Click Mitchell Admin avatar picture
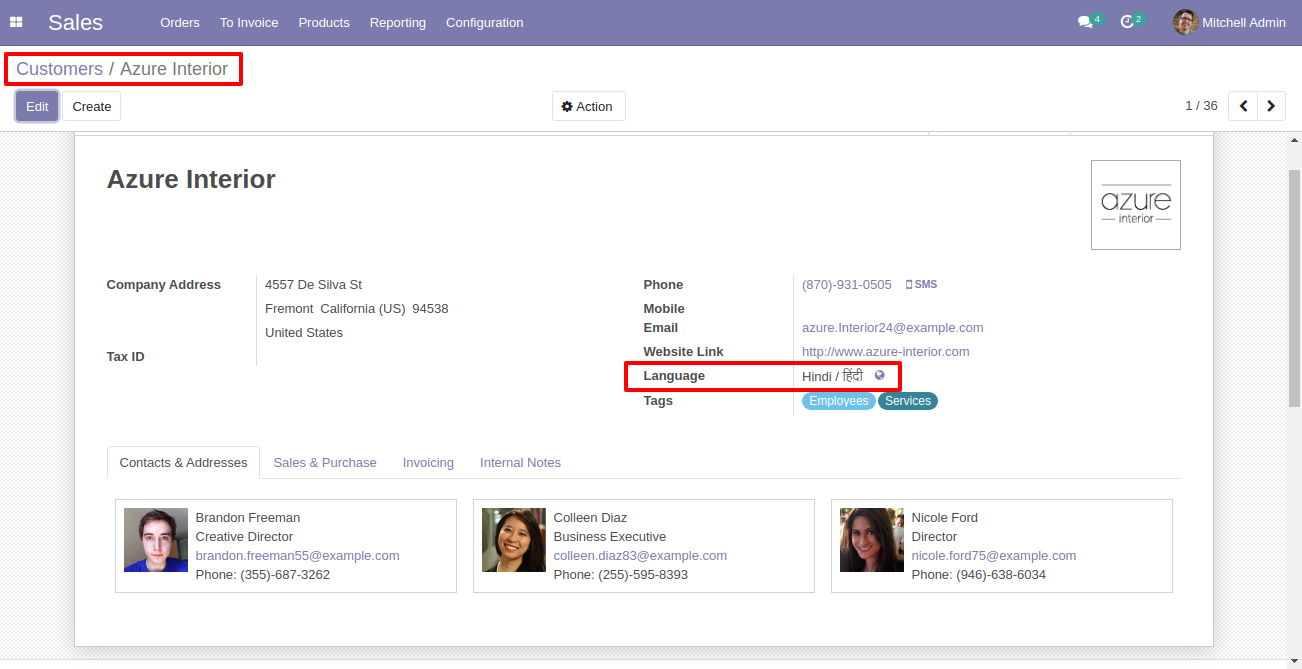 [1185, 22]
